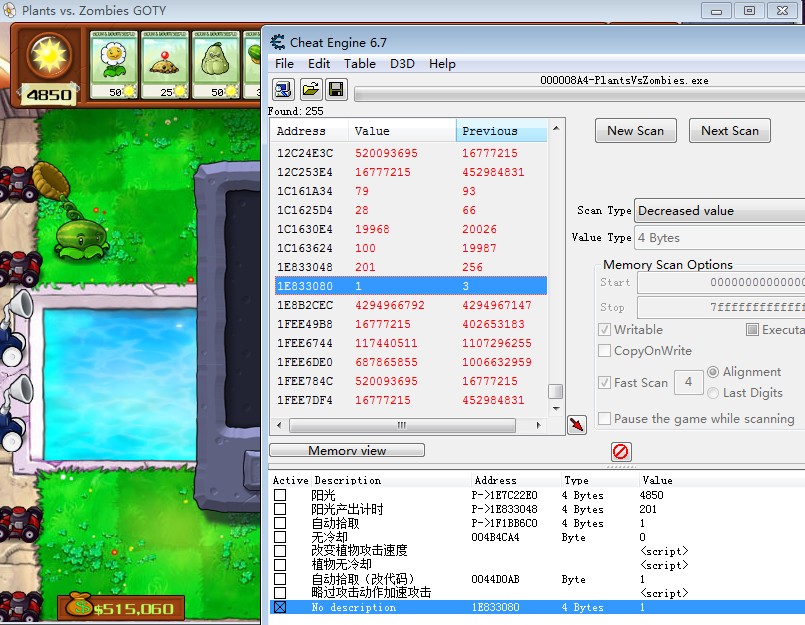Open the Table menu

(360, 64)
